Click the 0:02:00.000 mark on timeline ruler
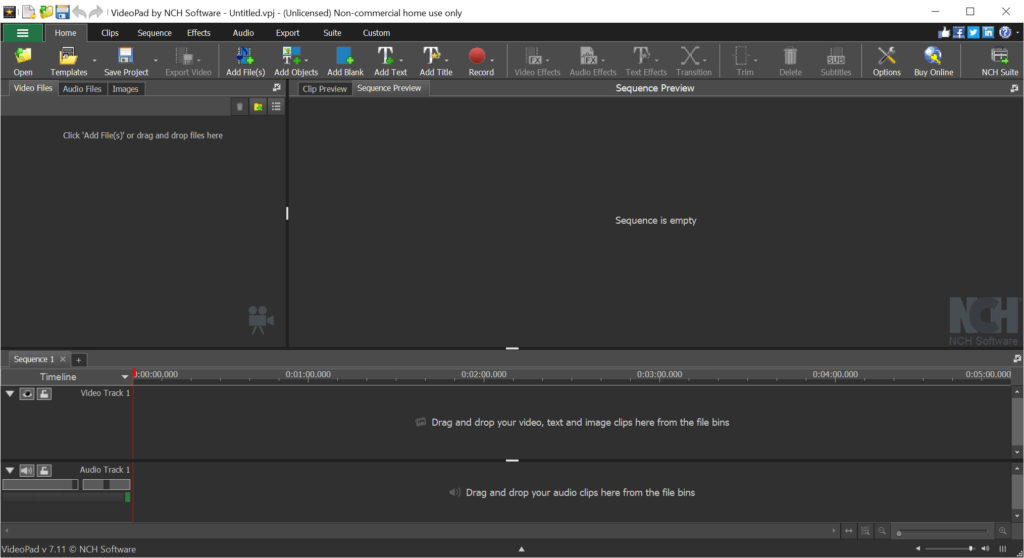The height and width of the screenshot is (558, 1024). click(x=483, y=374)
